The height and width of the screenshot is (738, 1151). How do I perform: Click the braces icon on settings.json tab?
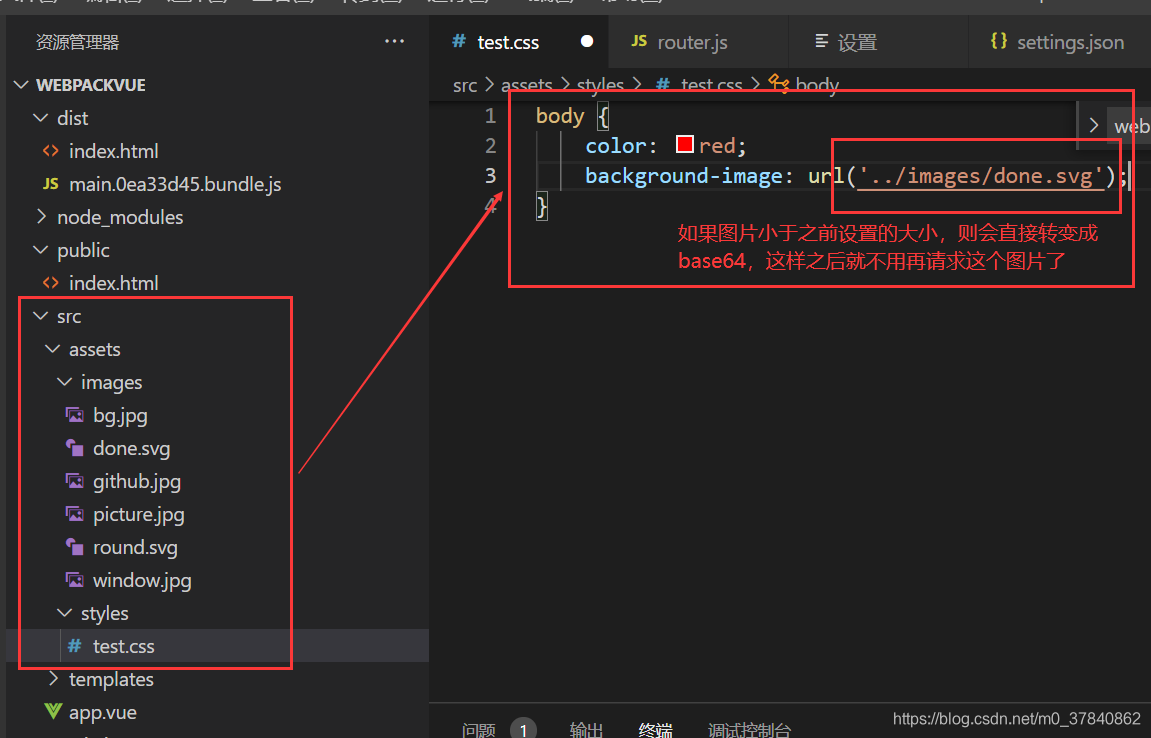tap(998, 41)
